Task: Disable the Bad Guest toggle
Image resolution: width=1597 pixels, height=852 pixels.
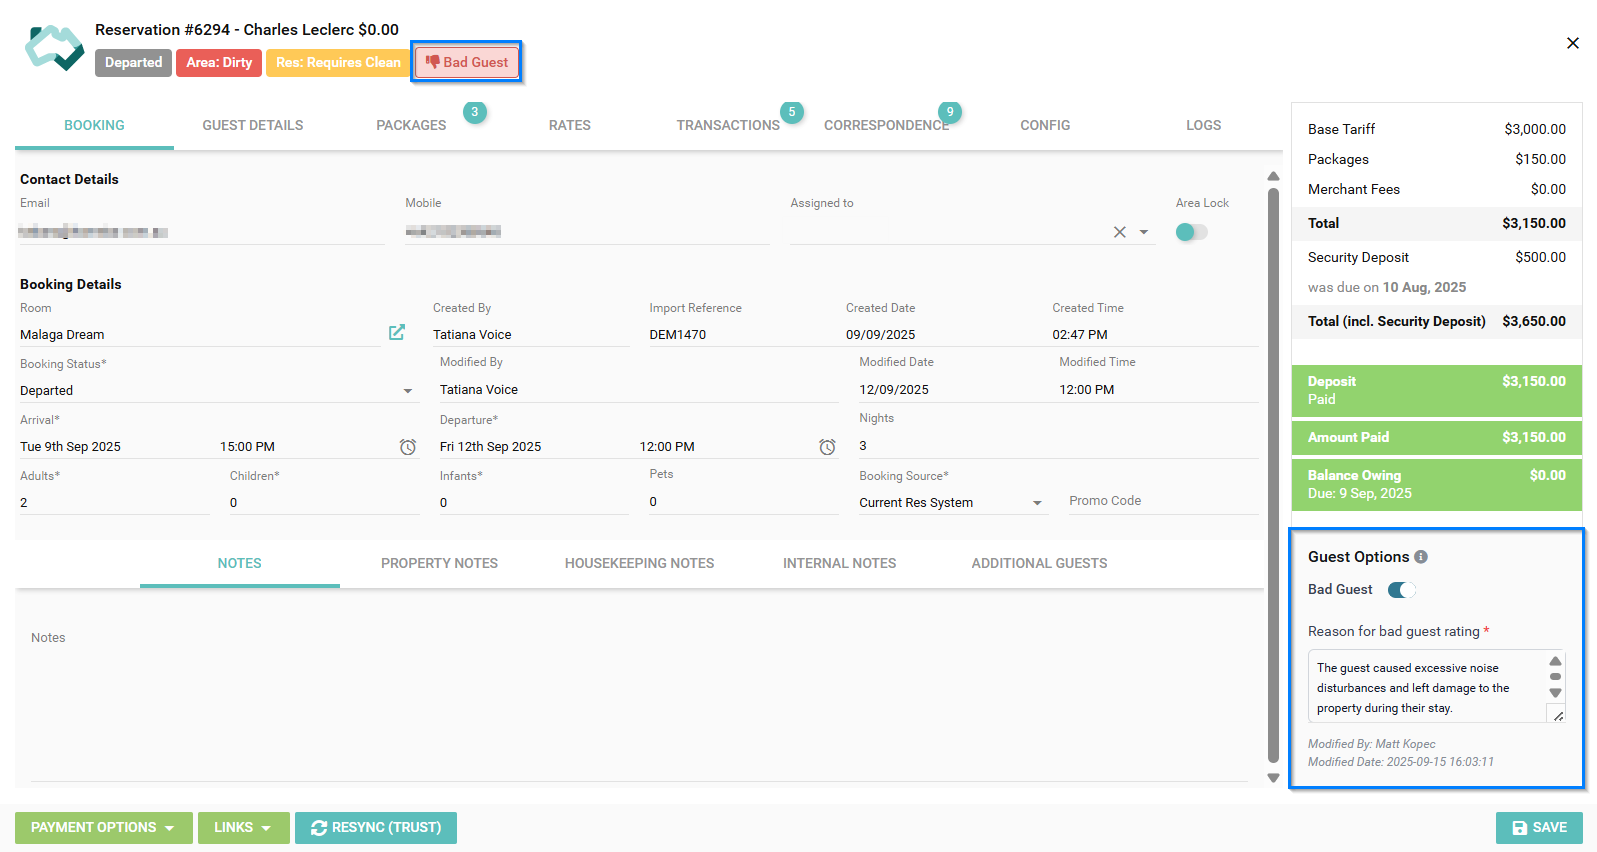Action: pos(1401,590)
